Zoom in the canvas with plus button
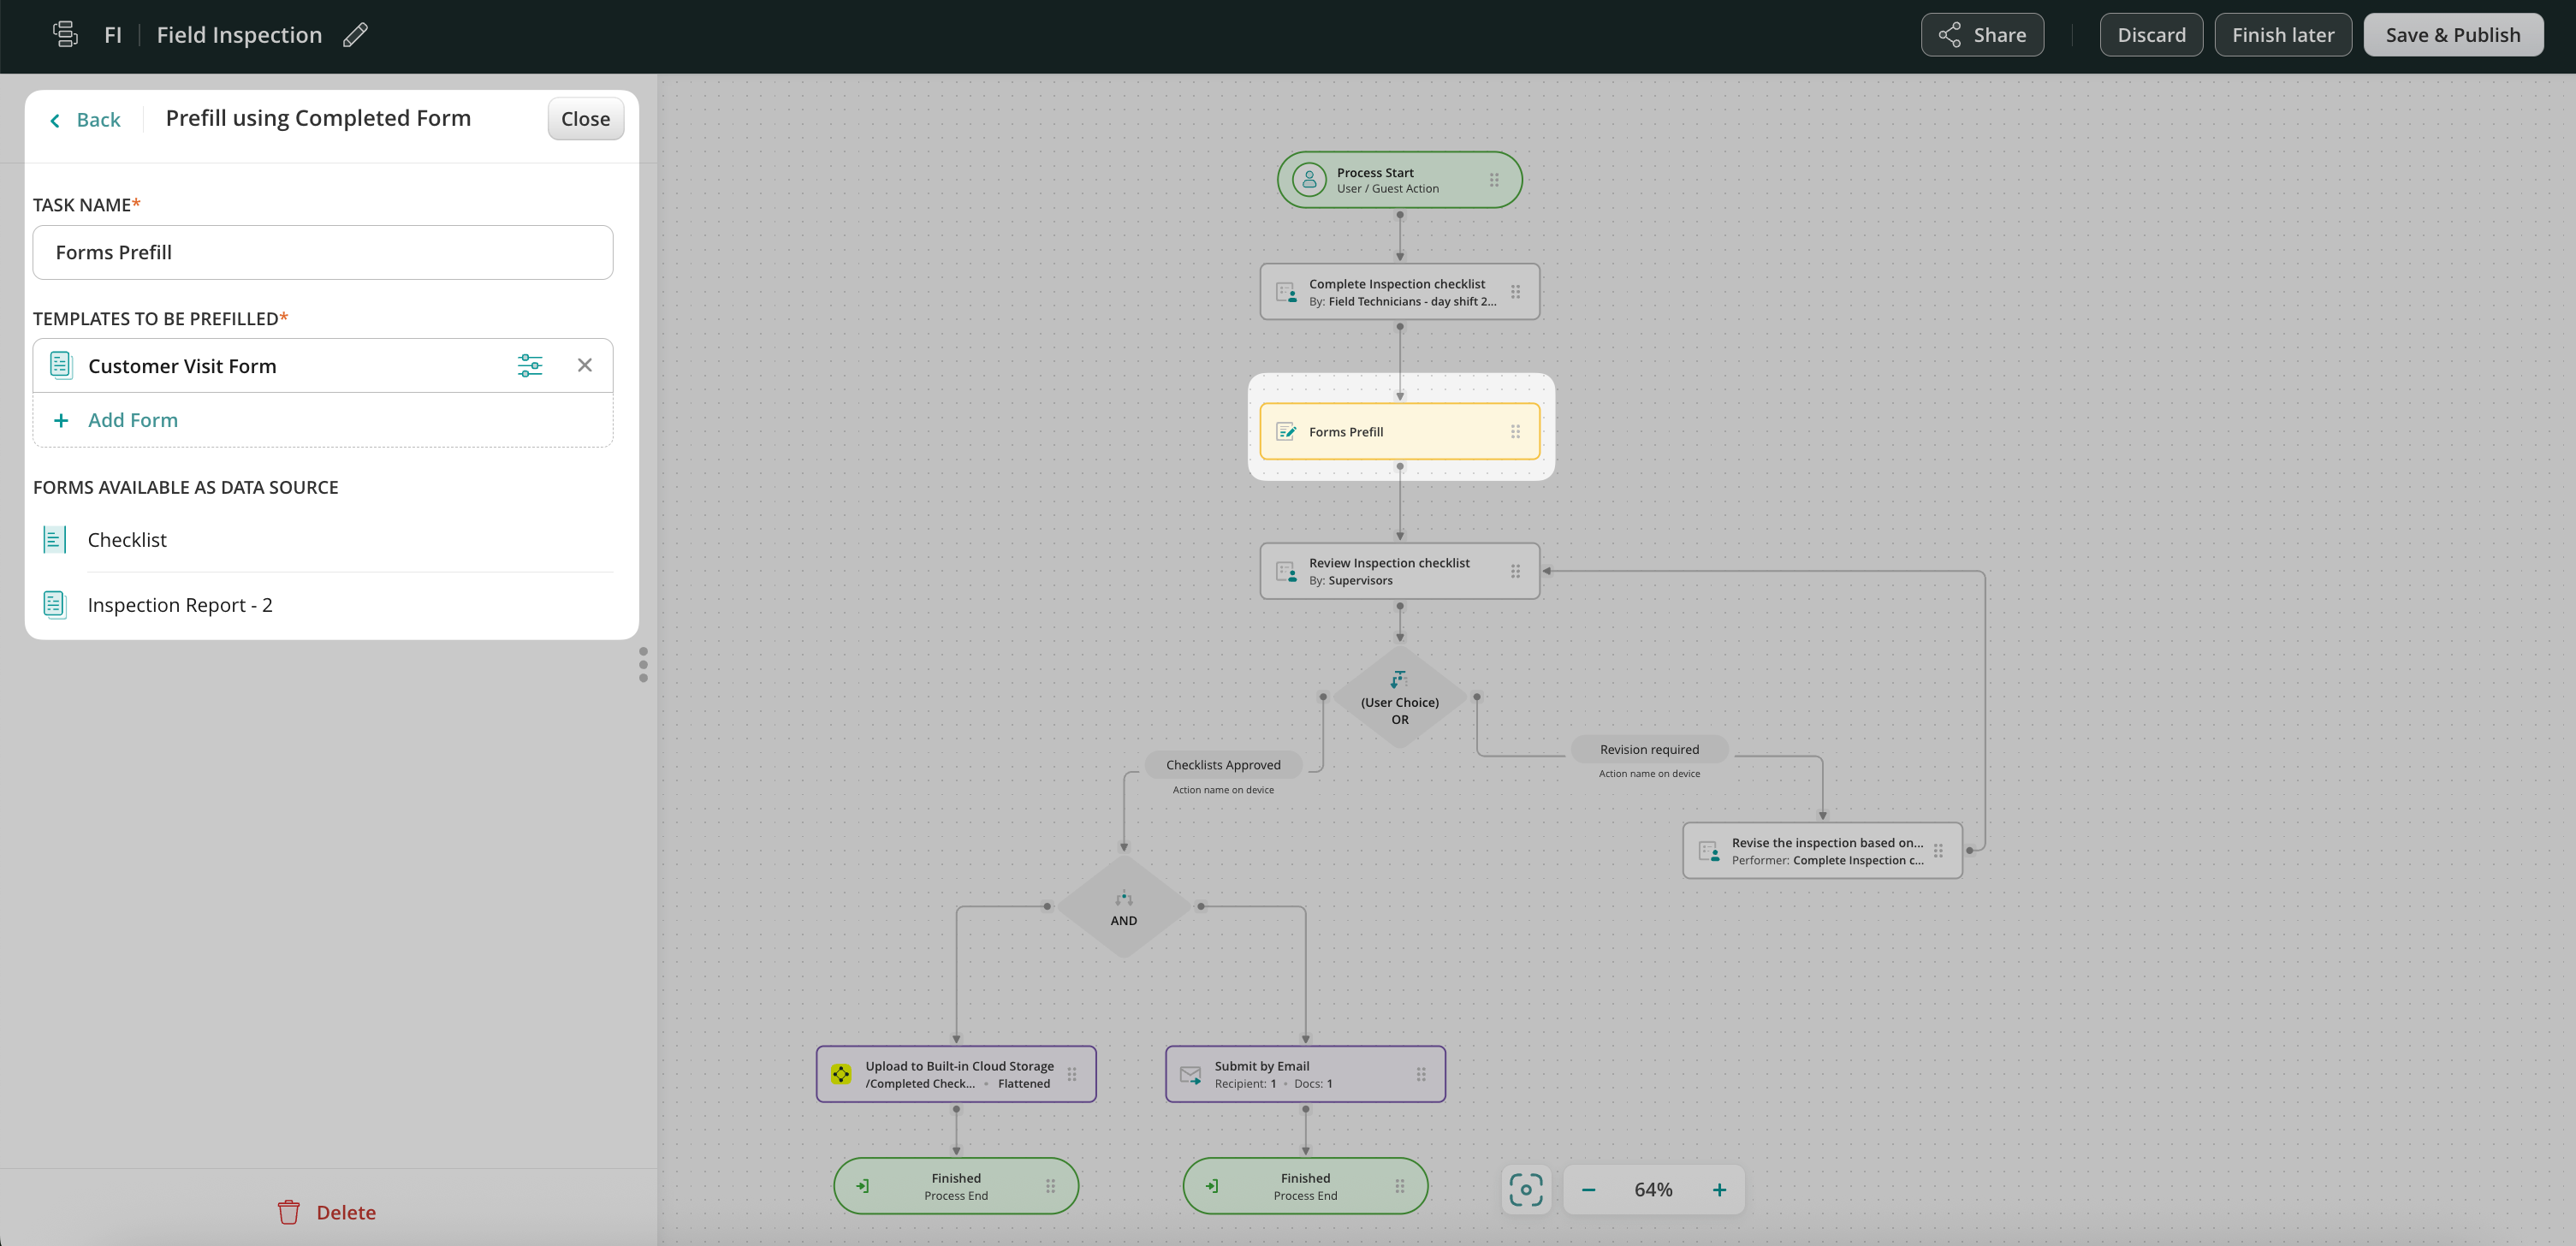Viewport: 2576px width, 1246px height. [1719, 1189]
